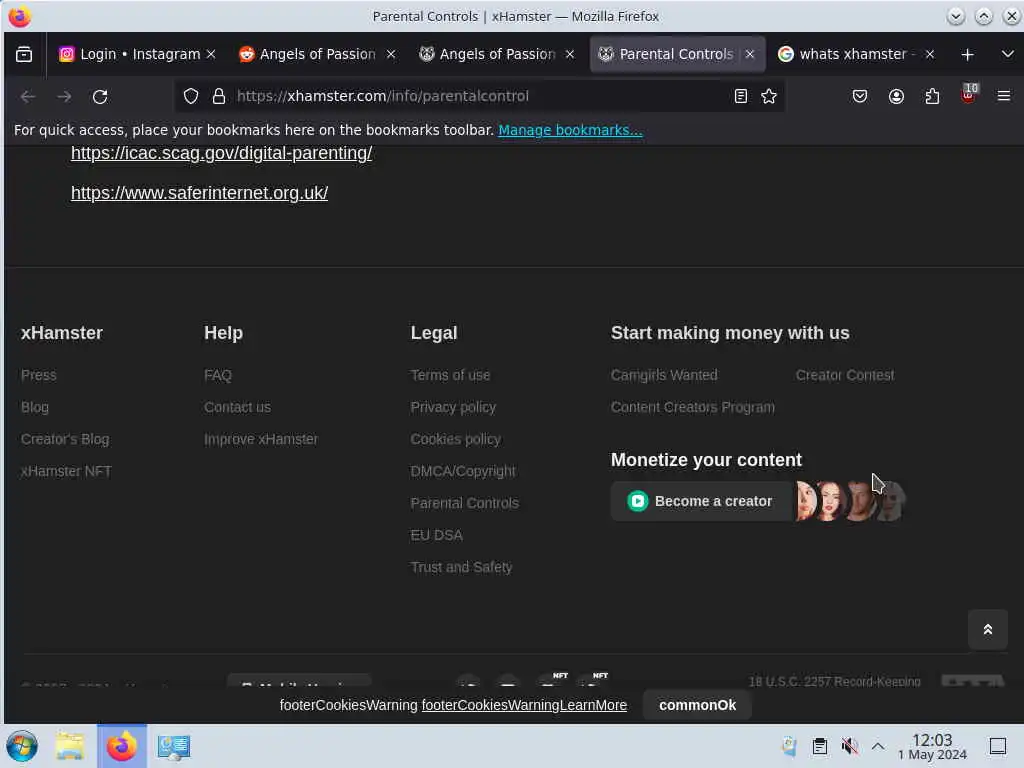The width and height of the screenshot is (1024, 768).
Task: Open Firefox account menu
Action: tap(896, 97)
